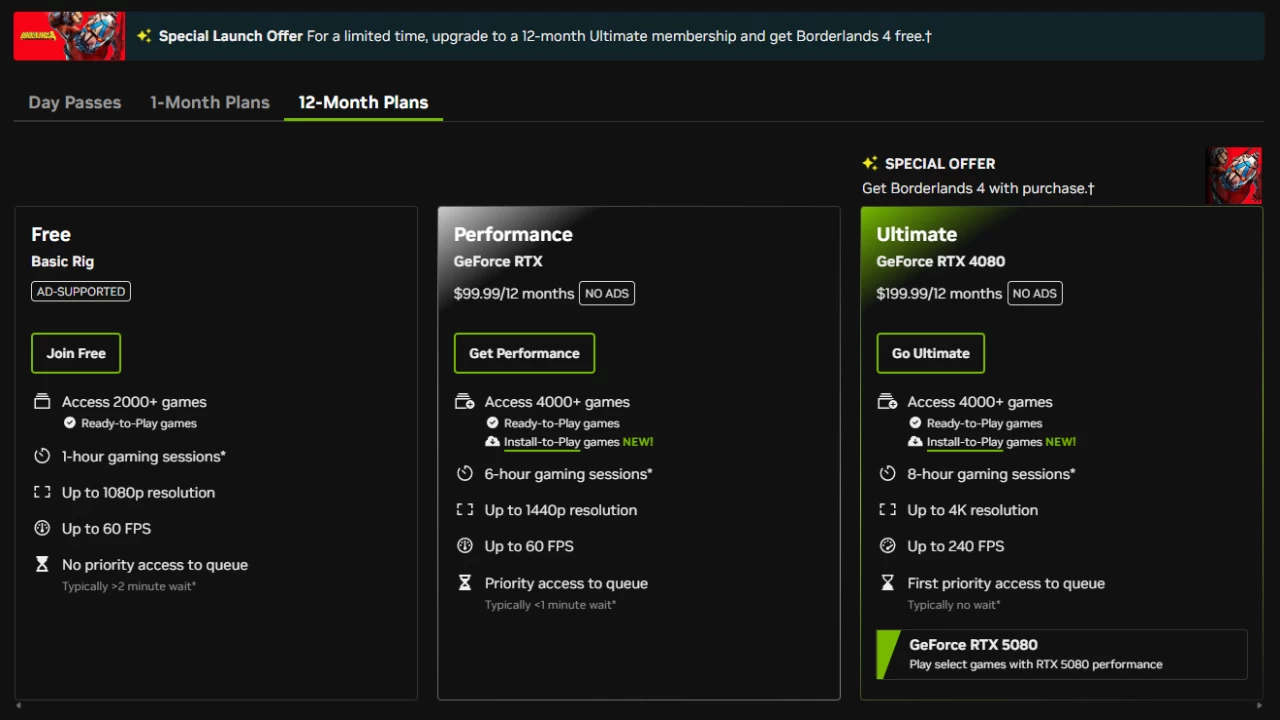Click 'Typically >2 minute wait*' text

(x=129, y=586)
